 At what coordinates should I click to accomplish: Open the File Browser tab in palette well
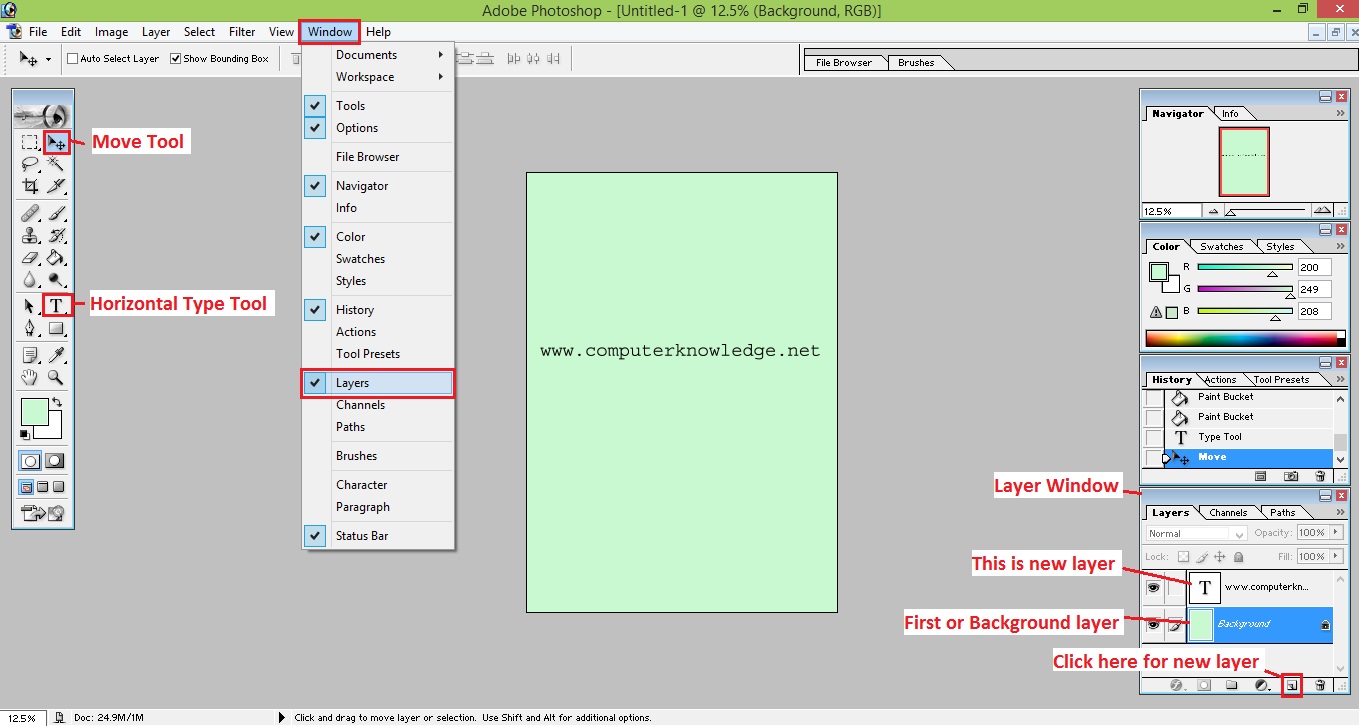844,62
